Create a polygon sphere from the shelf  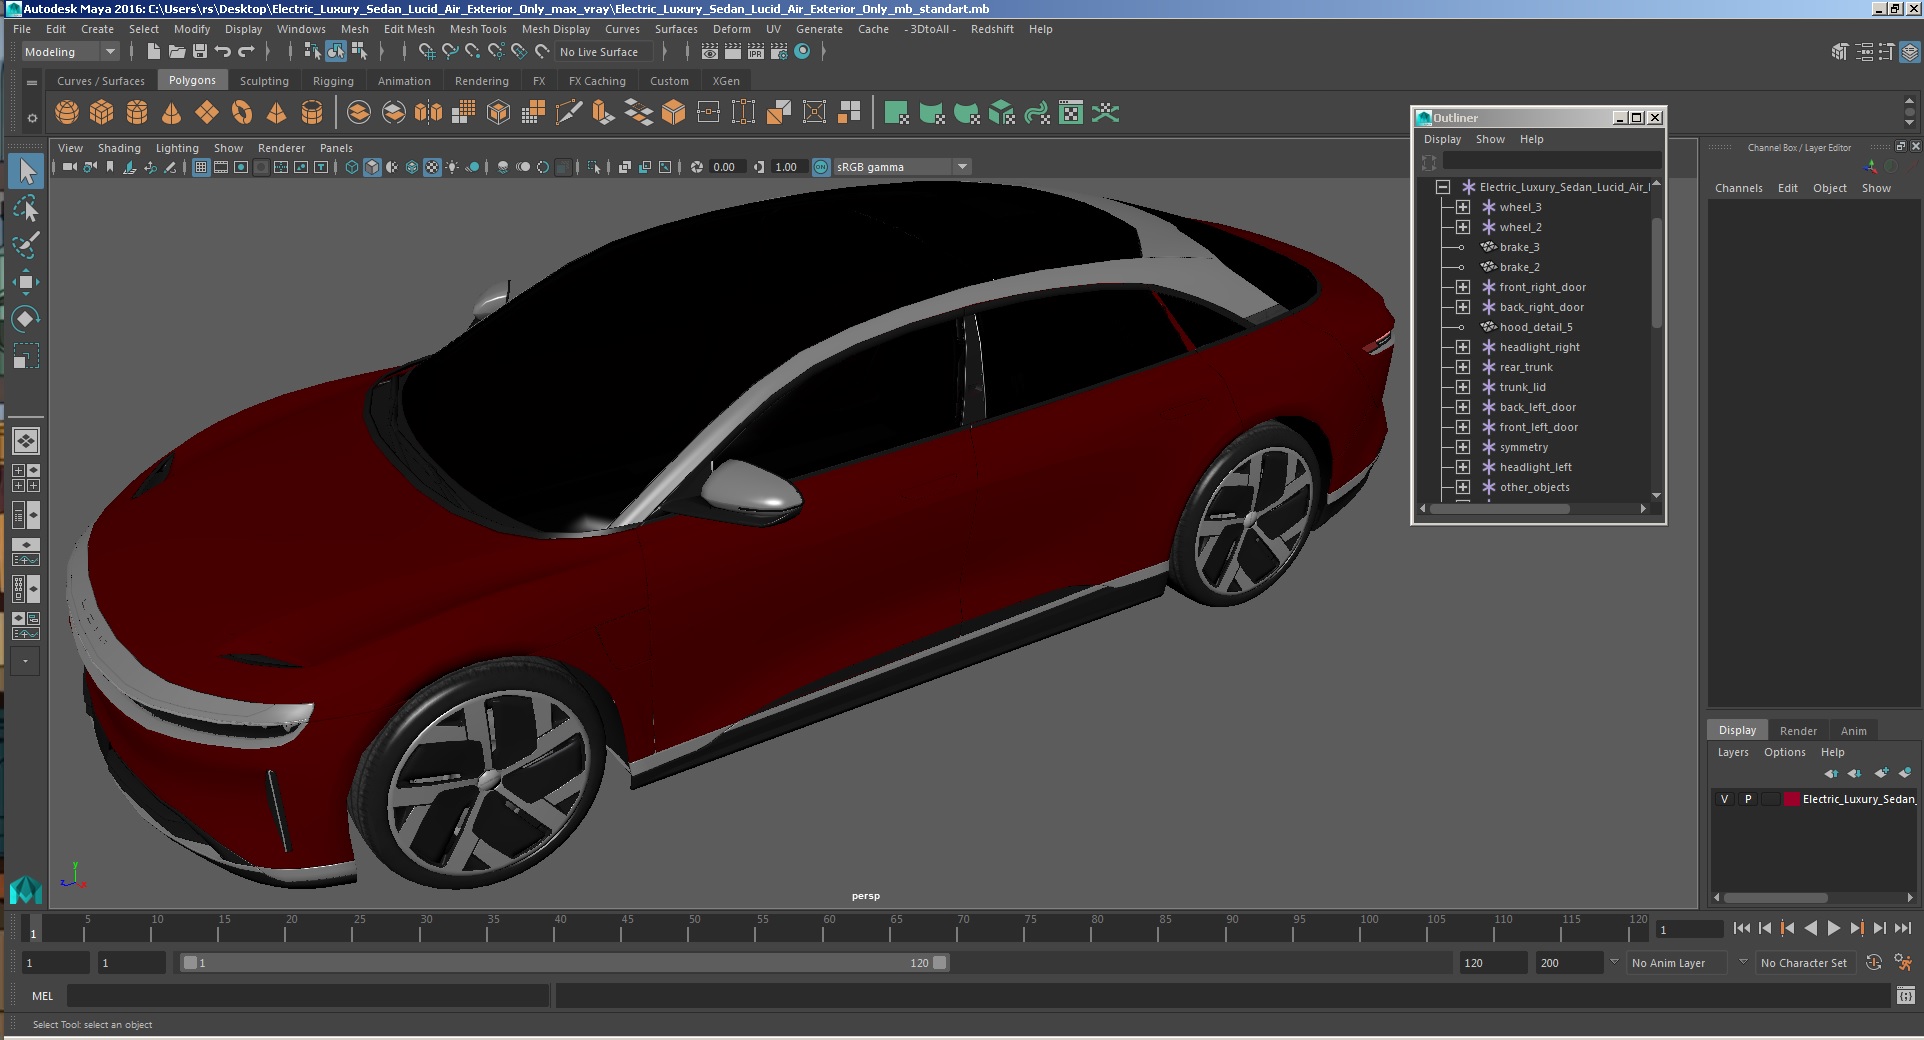(67, 113)
